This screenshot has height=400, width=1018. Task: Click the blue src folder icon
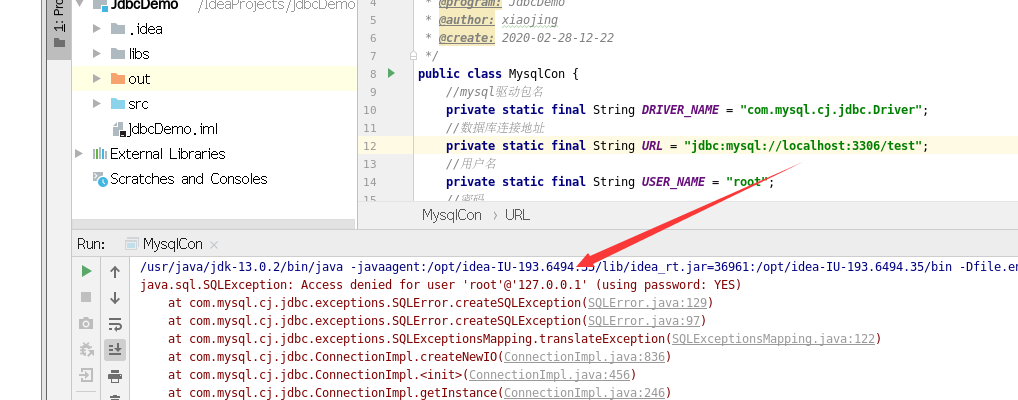tap(118, 103)
